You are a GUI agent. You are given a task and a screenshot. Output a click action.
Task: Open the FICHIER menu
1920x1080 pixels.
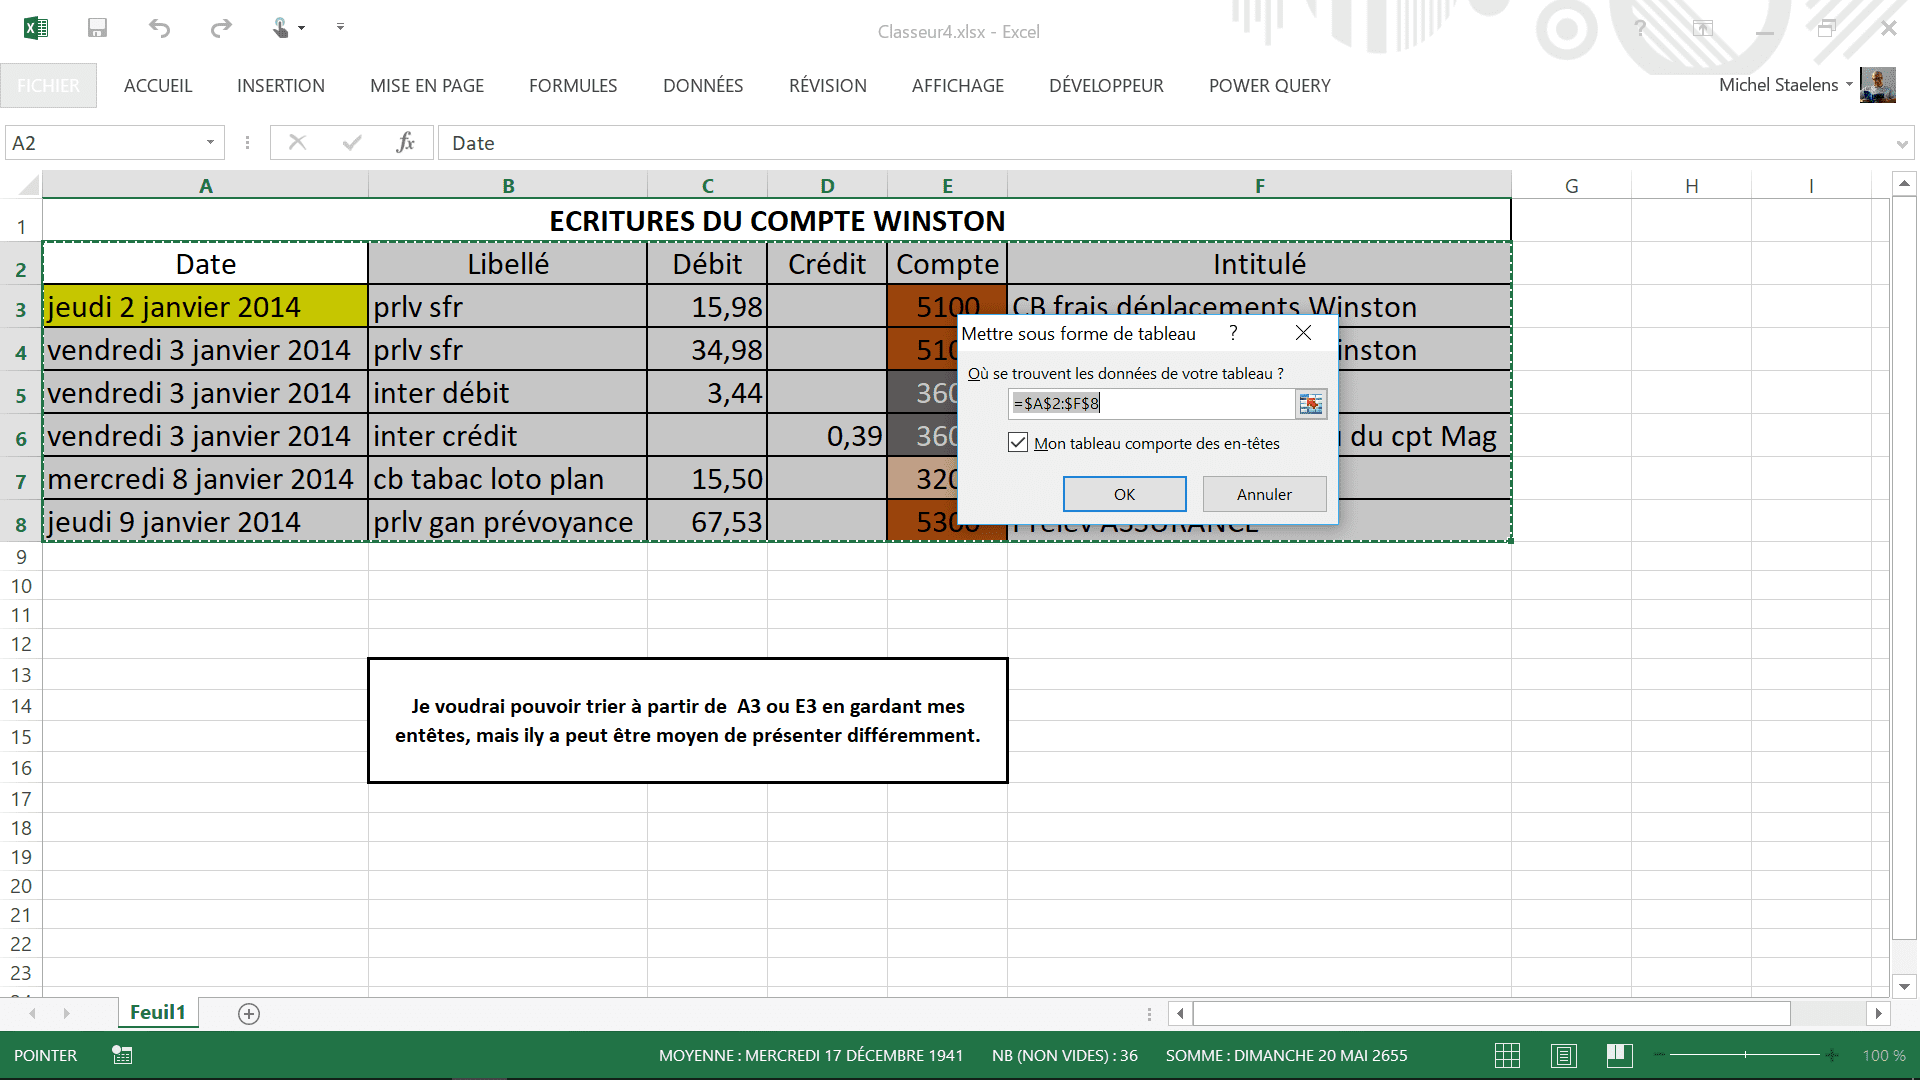(x=48, y=86)
